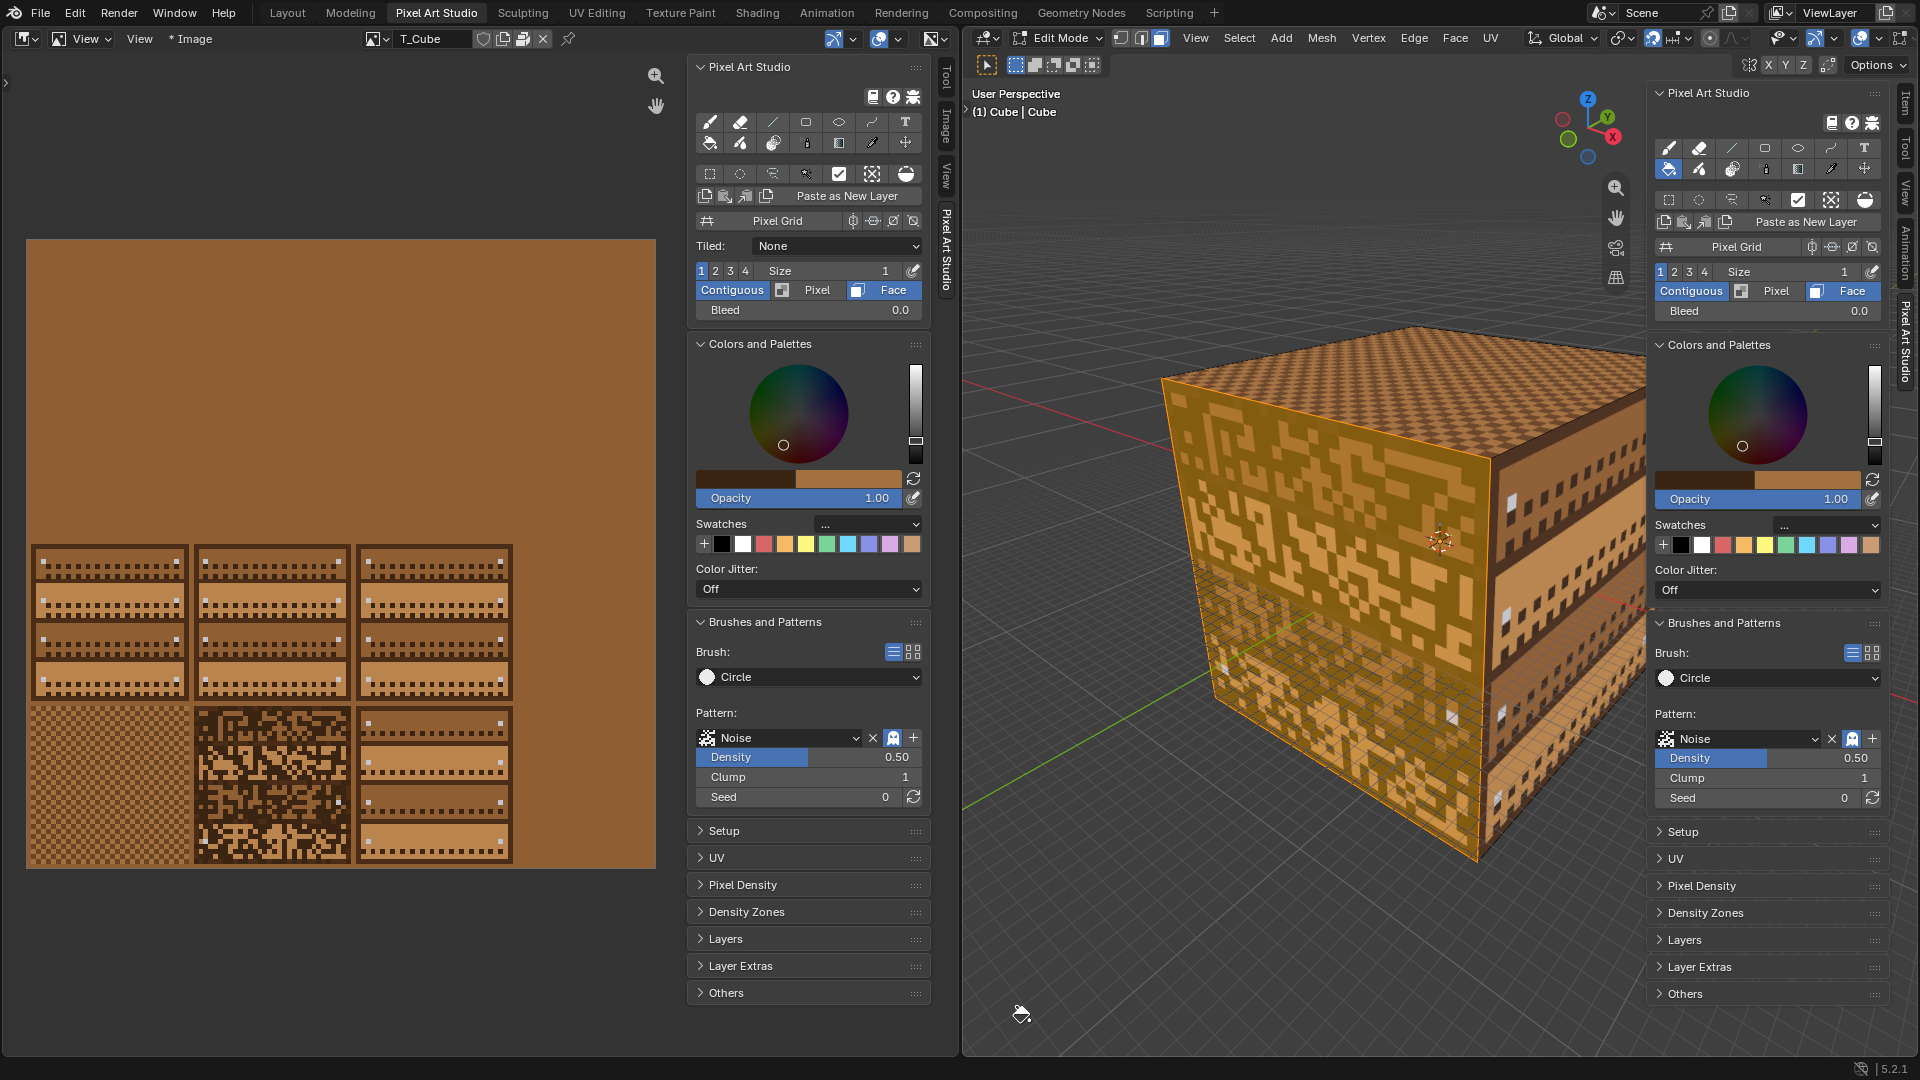Choose the magic wand selection in image editor panel

[x=806, y=174]
